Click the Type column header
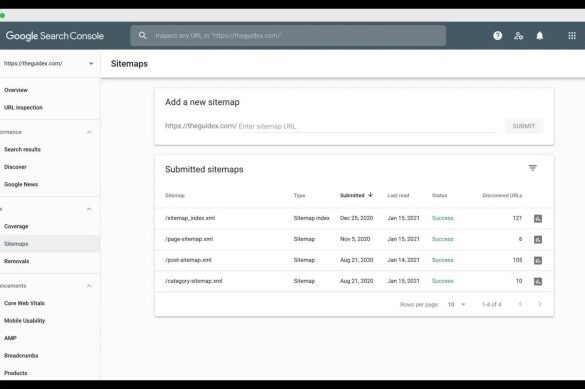Image resolution: width=585 pixels, height=389 pixels. coord(299,195)
